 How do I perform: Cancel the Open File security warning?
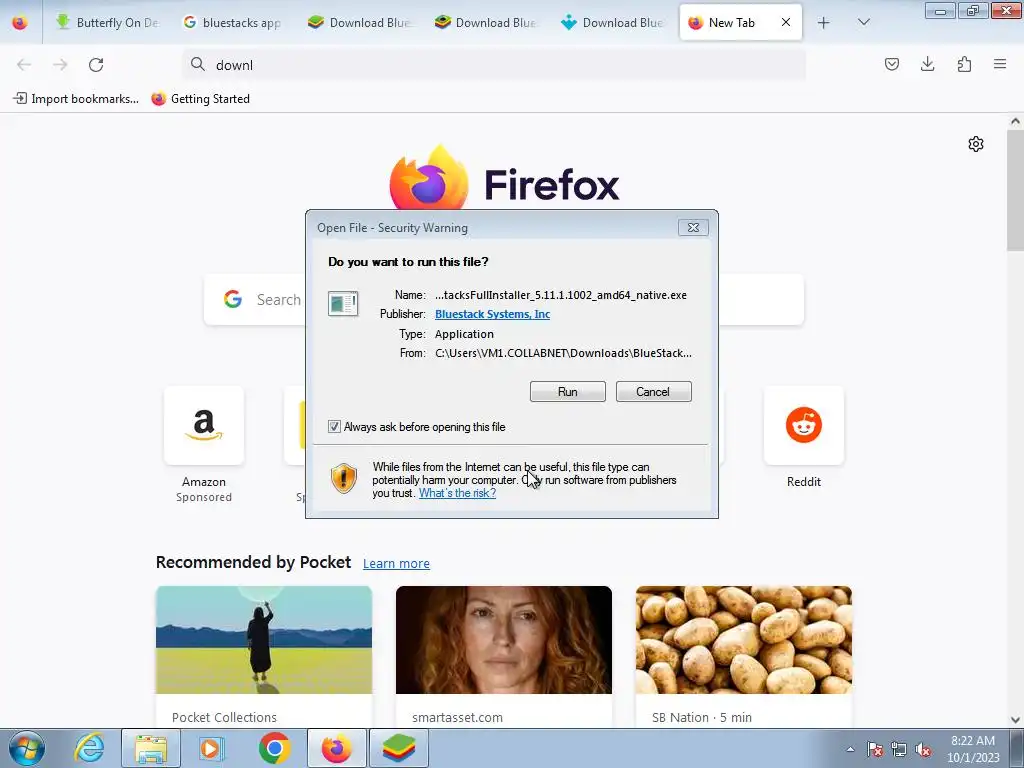653,392
